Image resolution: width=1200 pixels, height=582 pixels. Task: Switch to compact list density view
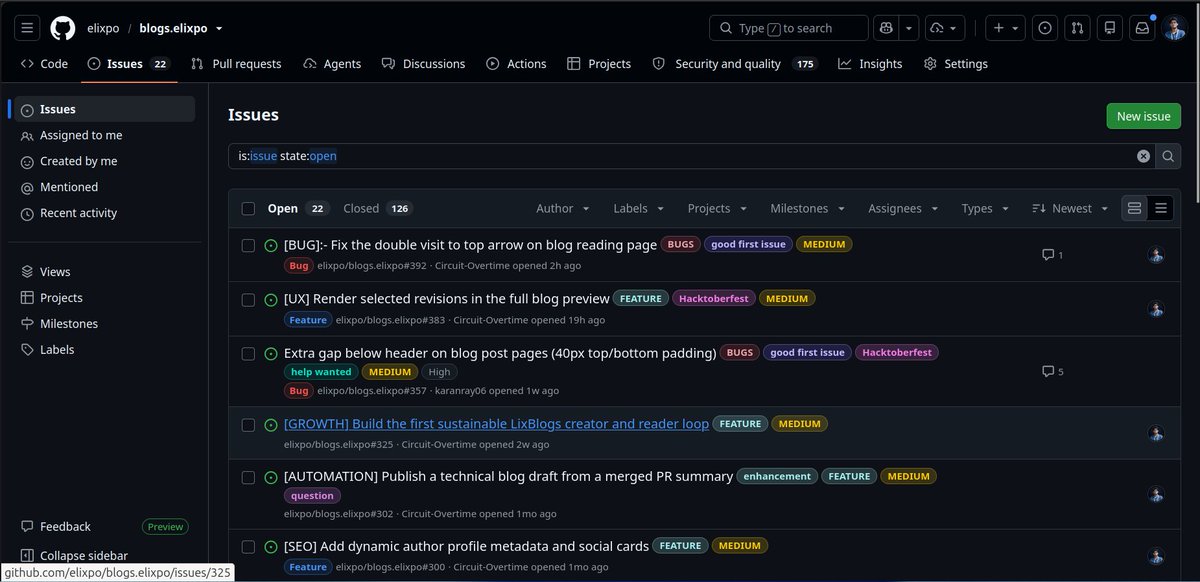click(x=1160, y=208)
